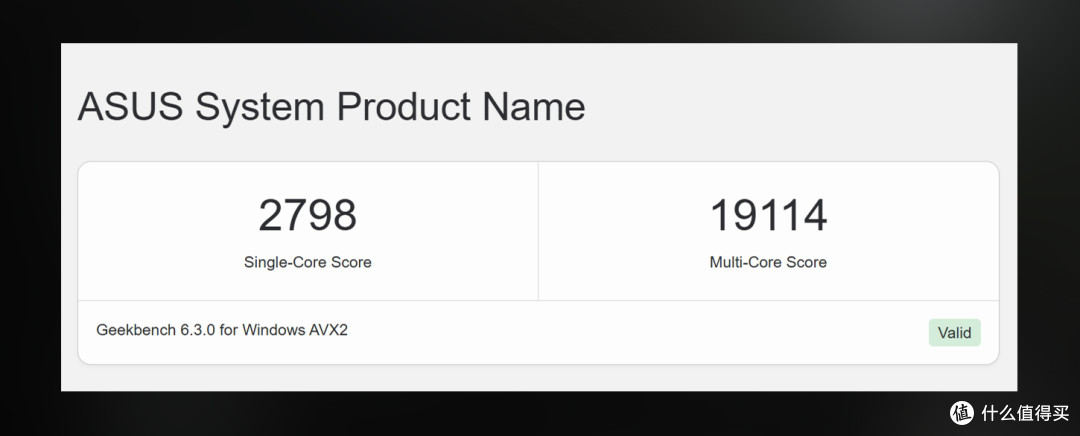Click the green Valid badge

coord(955,333)
